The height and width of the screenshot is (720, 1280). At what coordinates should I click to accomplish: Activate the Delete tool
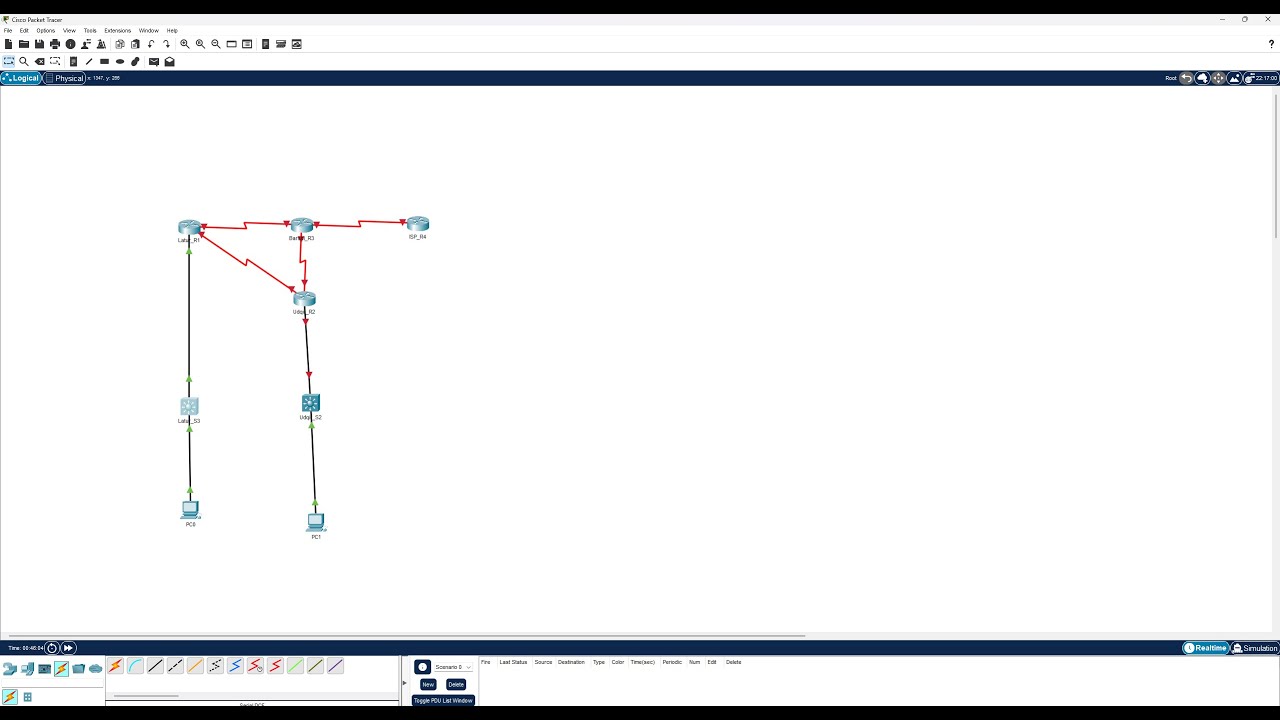tap(40, 61)
